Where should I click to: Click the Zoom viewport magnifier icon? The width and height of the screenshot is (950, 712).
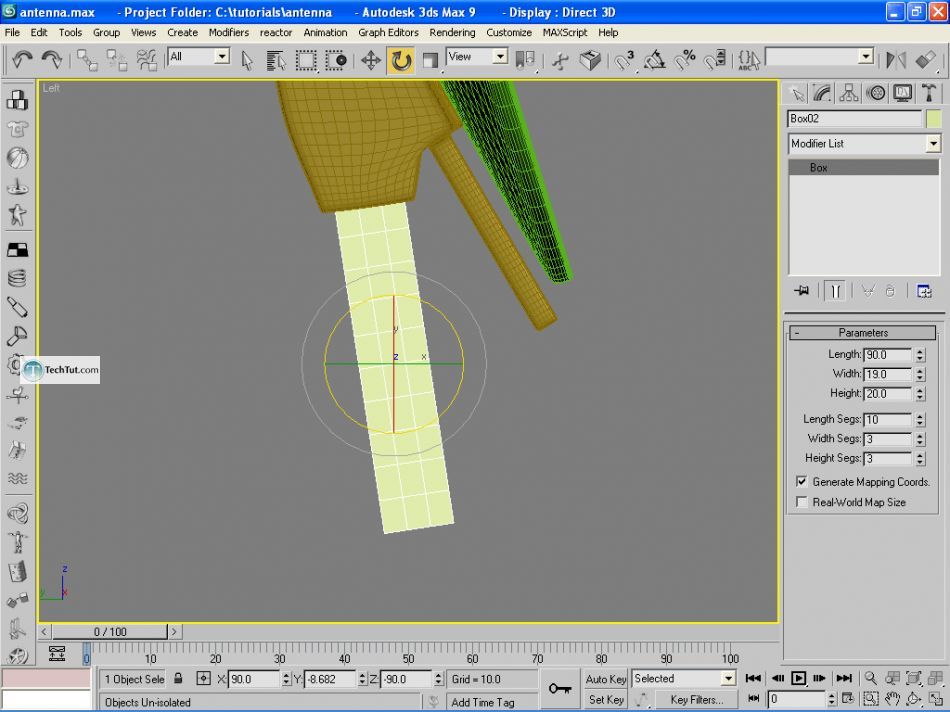[871, 678]
